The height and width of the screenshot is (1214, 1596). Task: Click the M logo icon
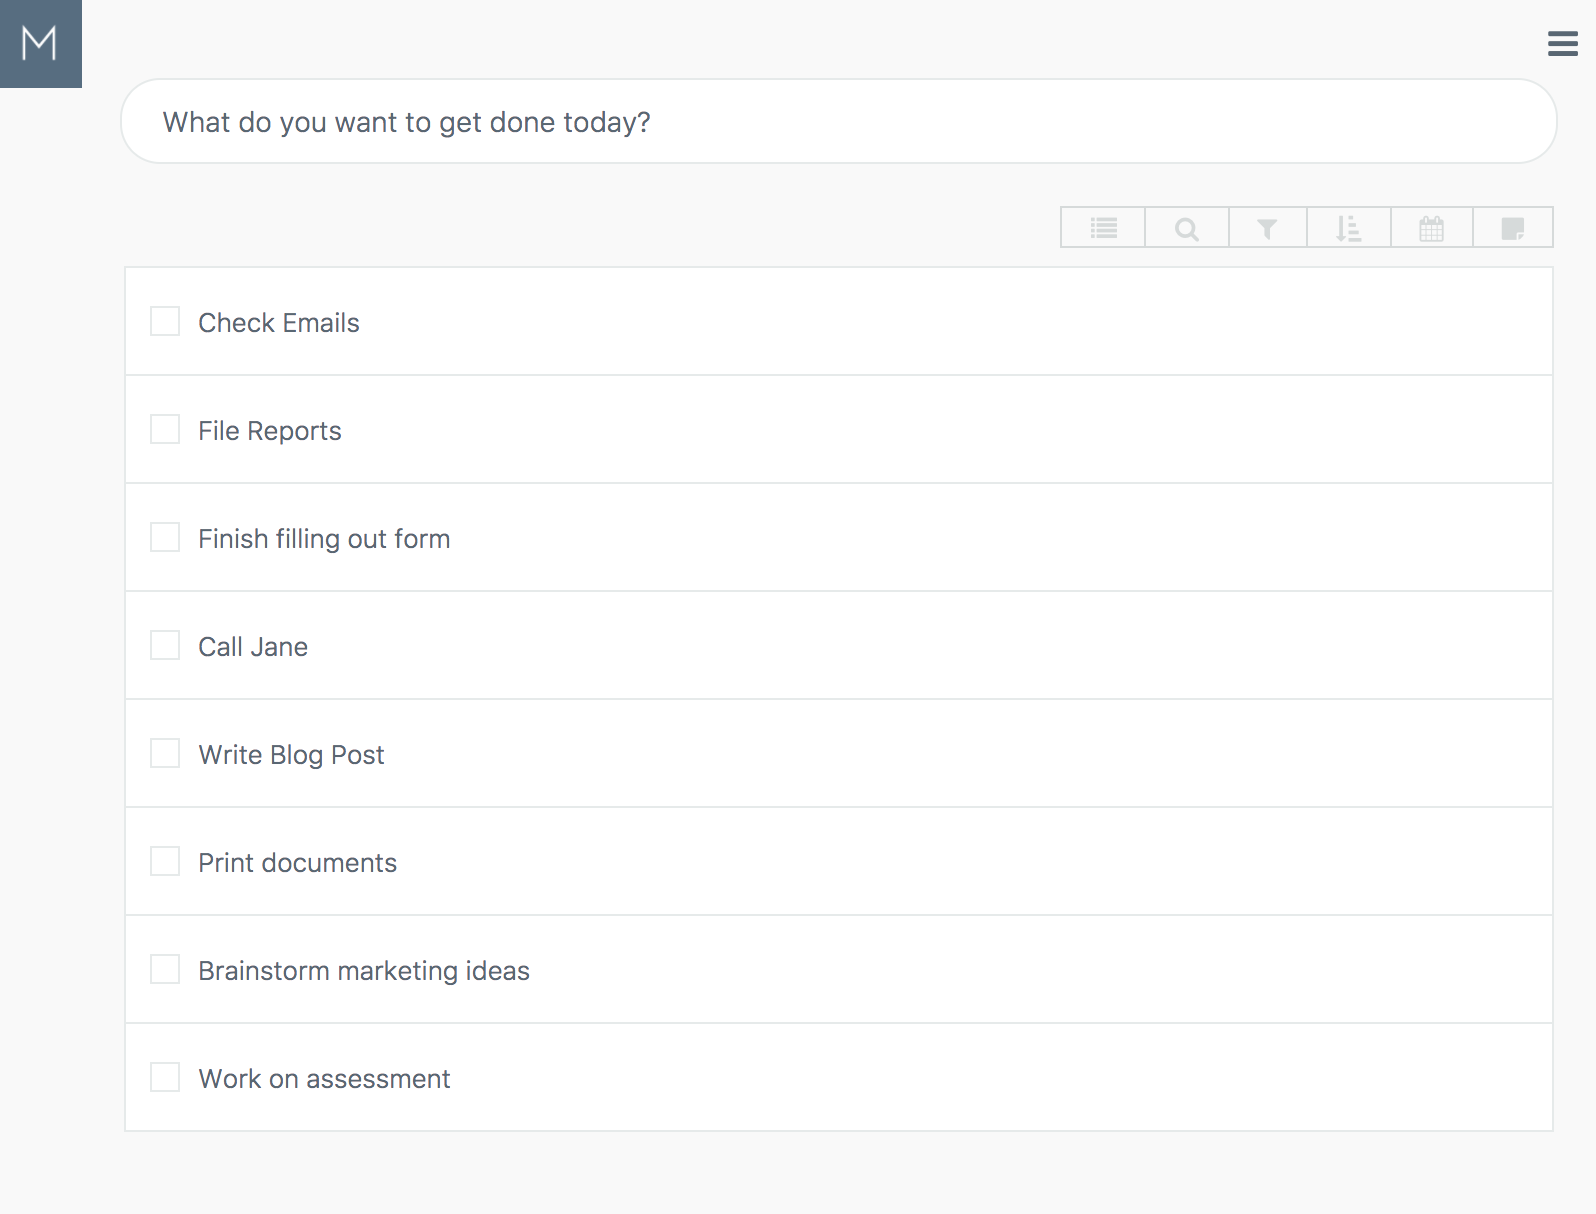pyautogui.click(x=40, y=43)
